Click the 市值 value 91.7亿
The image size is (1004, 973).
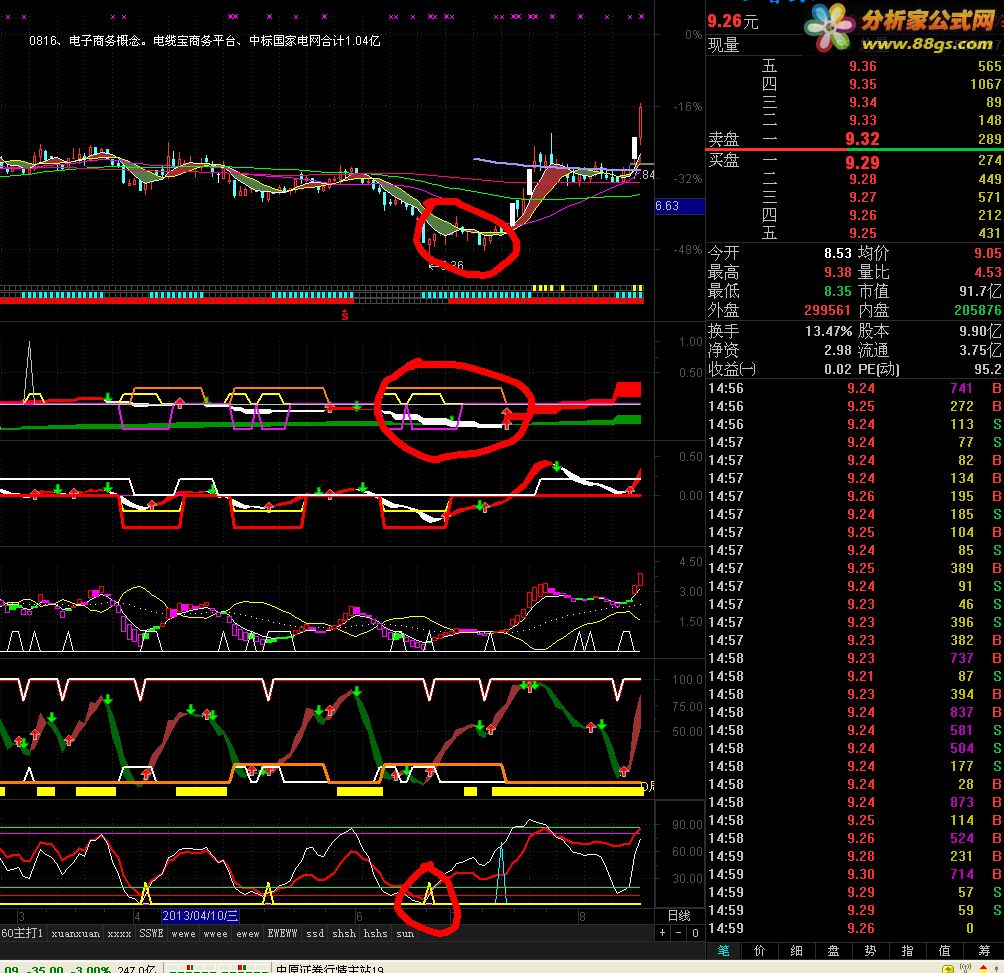tap(980, 291)
